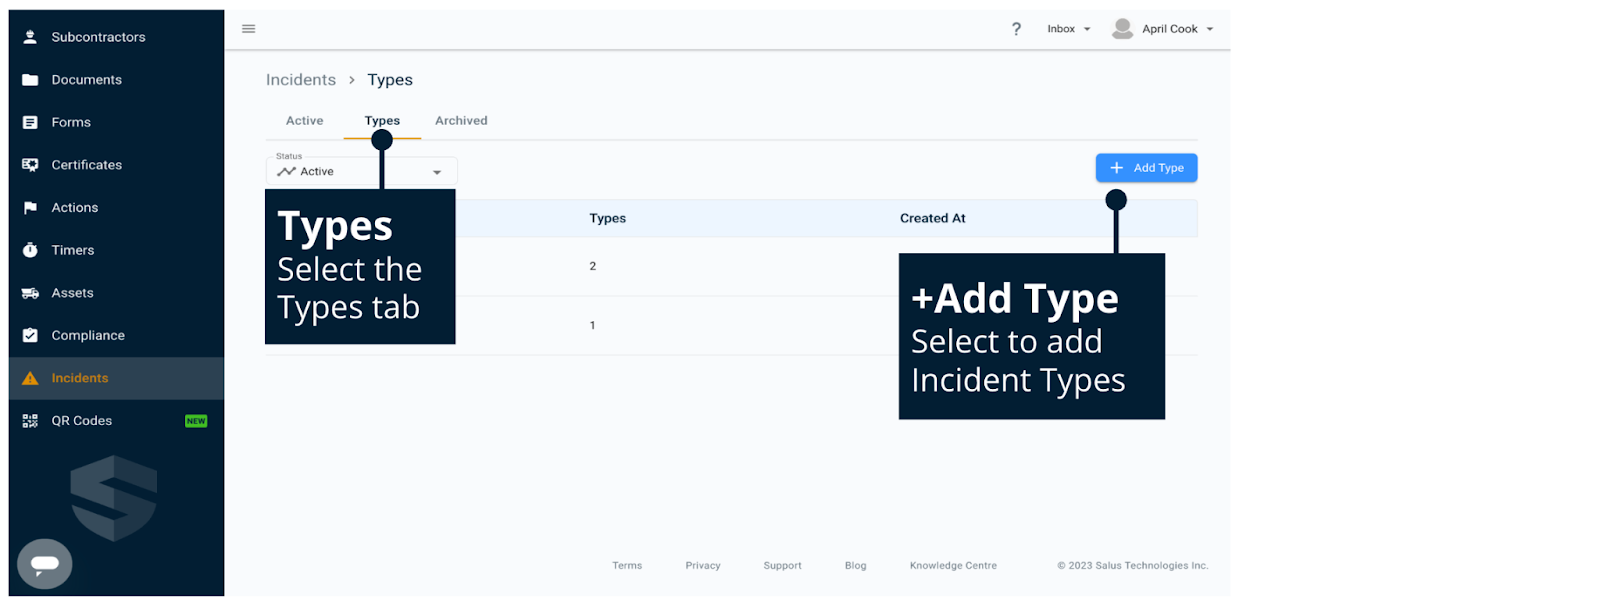Expand the Status dropdown
This screenshot has width=1600, height=603.
436,172
